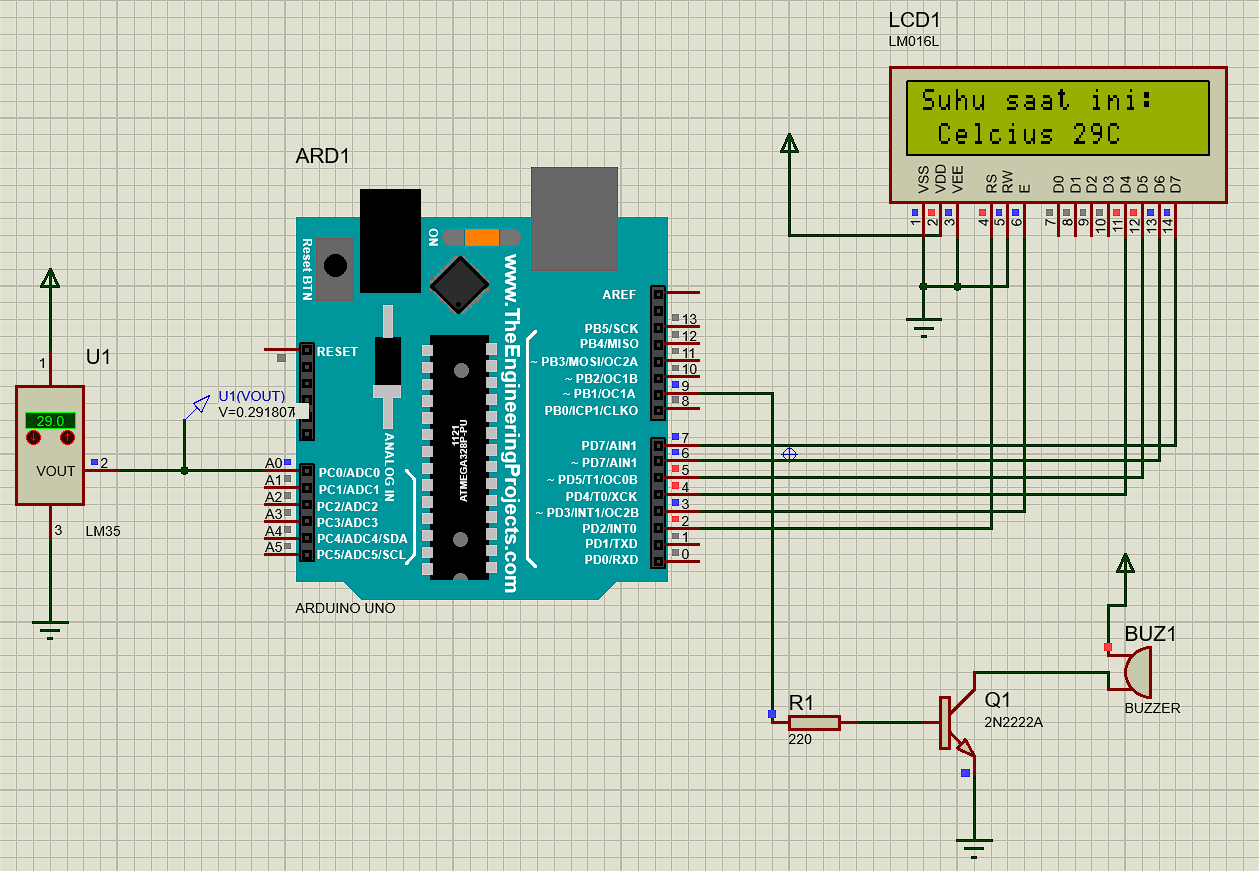Click the U1(VOUT) probe name label
This screenshot has width=1259, height=871.
pyautogui.click(x=252, y=397)
